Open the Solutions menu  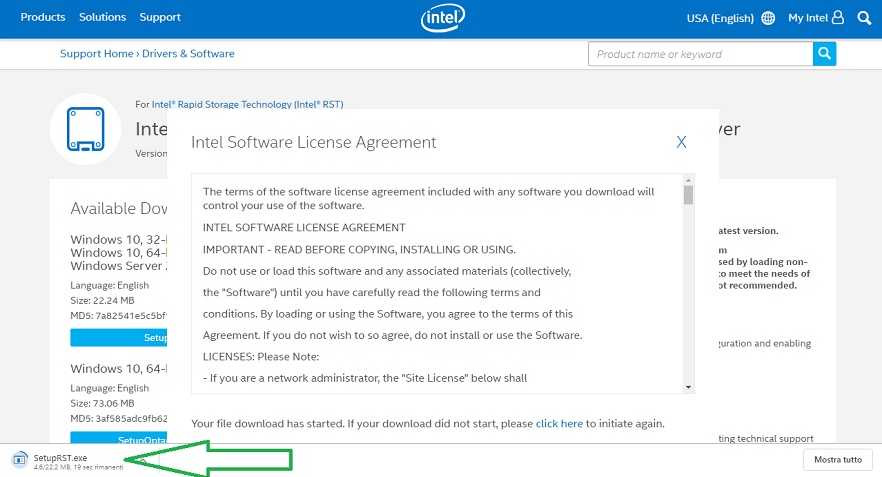point(102,17)
